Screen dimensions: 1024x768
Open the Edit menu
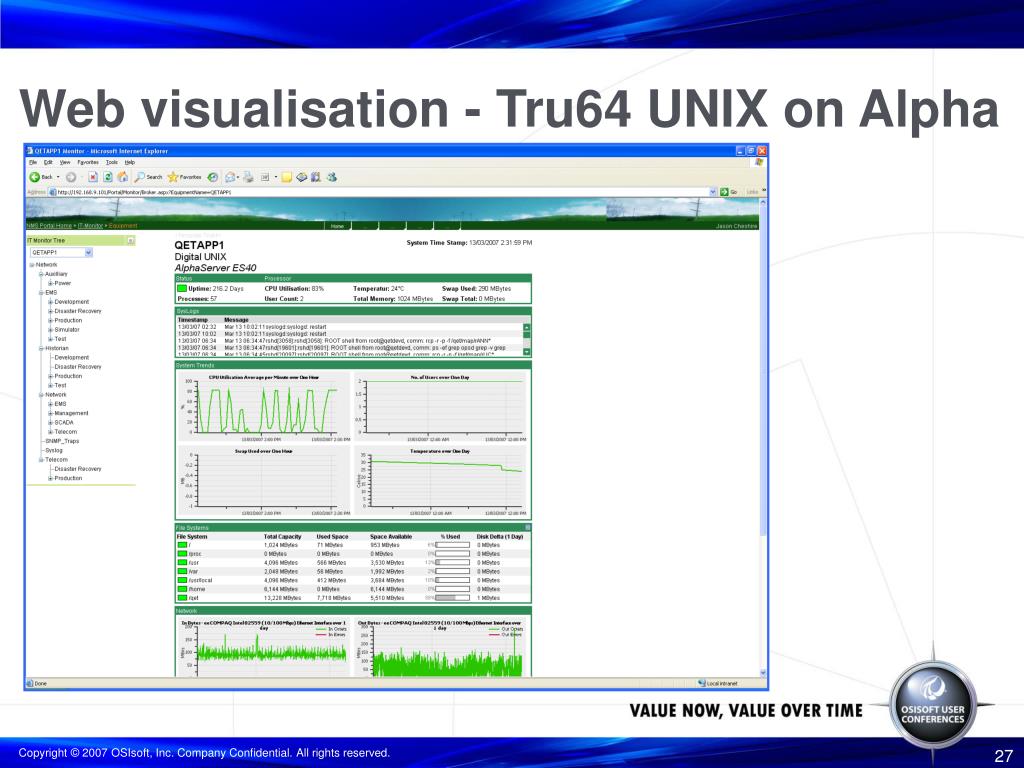click(x=48, y=162)
